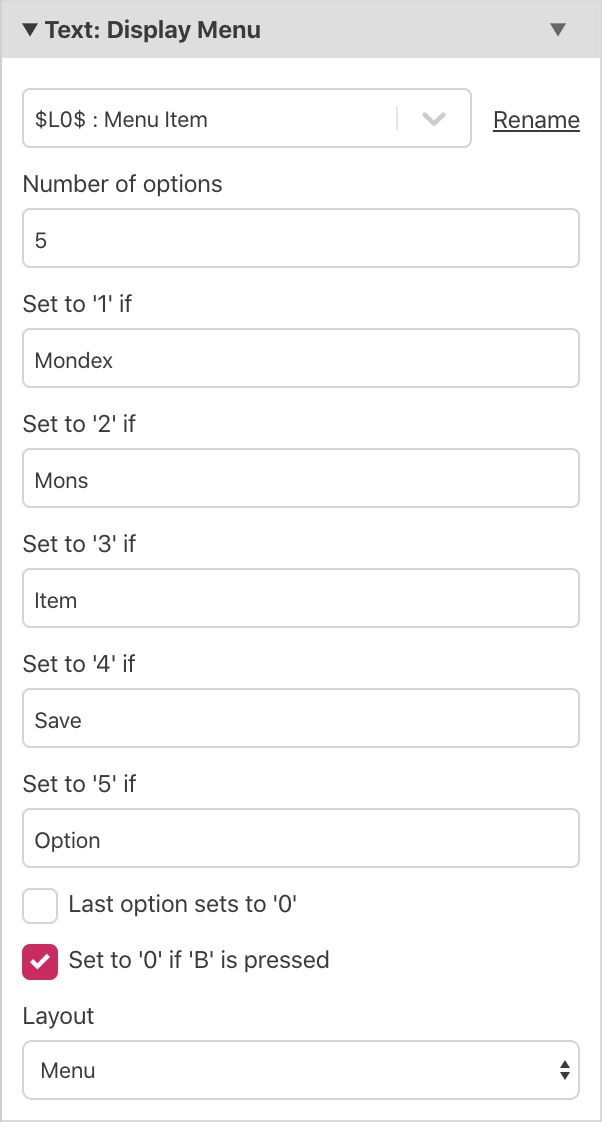Focus the Number of options field
The height and width of the screenshot is (1122, 602).
300,238
